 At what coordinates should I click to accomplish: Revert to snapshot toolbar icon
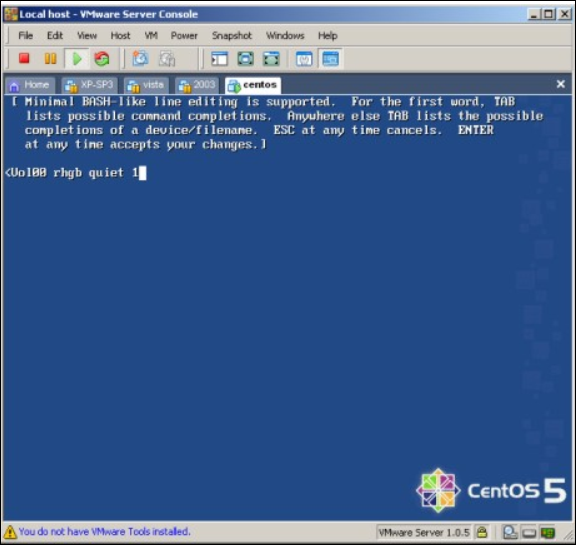(x=167, y=58)
